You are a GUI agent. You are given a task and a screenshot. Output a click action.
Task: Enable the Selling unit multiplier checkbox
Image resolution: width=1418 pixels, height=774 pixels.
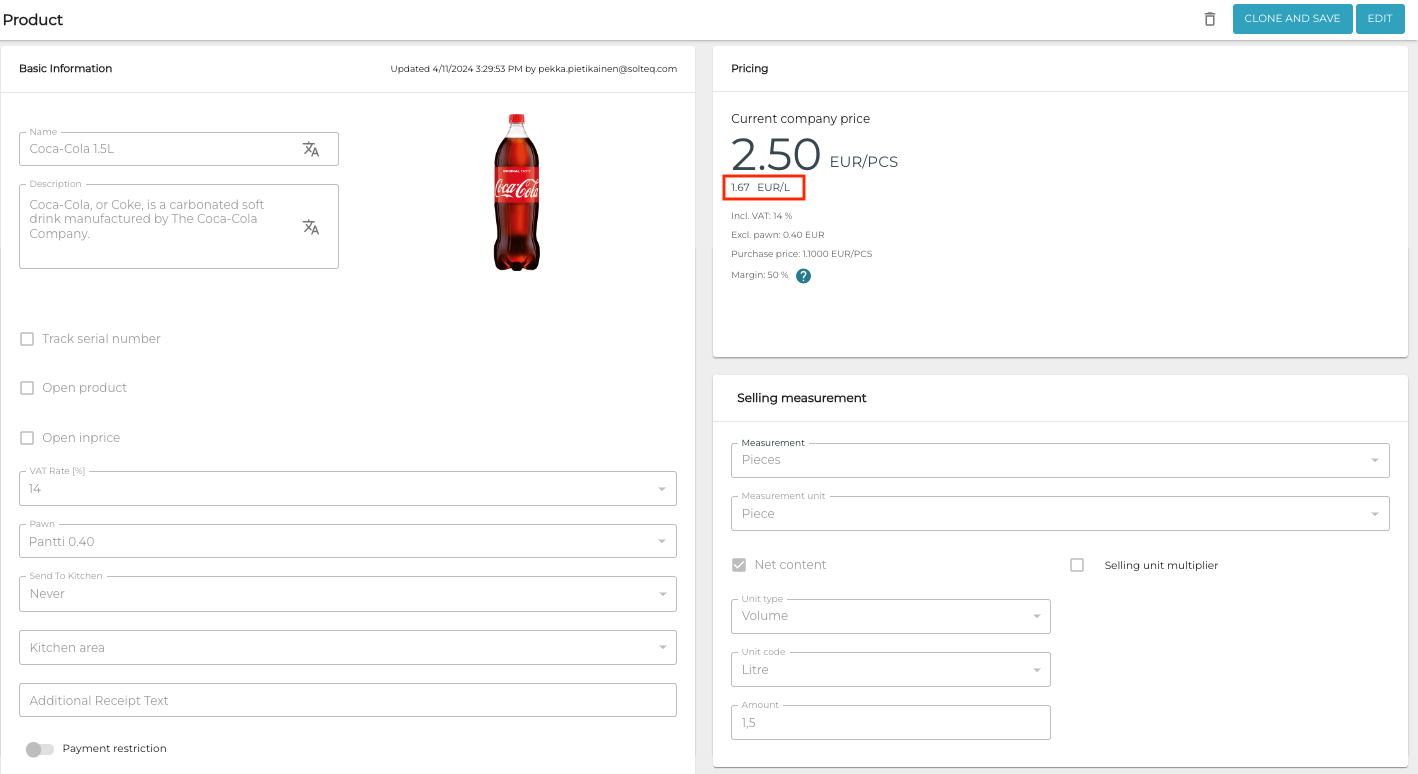(x=1077, y=564)
